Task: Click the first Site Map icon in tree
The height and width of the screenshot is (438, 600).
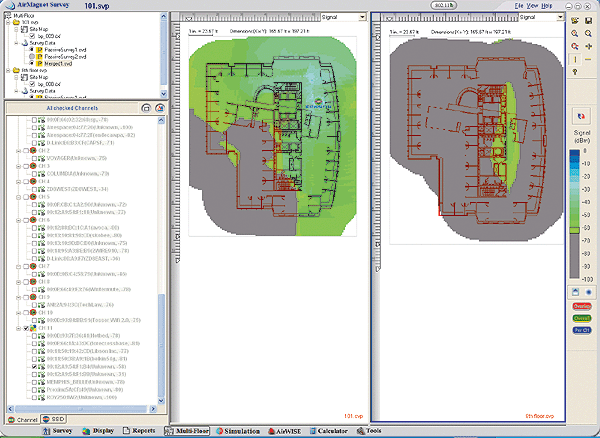Action: pos(24,29)
